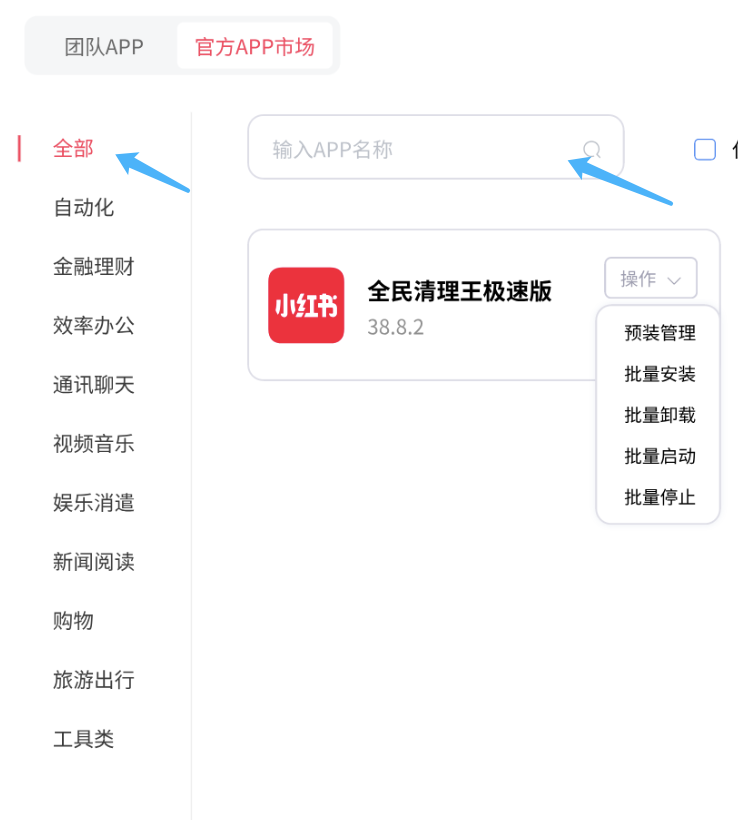Click the search magnifier icon
Image resolution: width=738 pixels, height=820 pixels.
592,150
